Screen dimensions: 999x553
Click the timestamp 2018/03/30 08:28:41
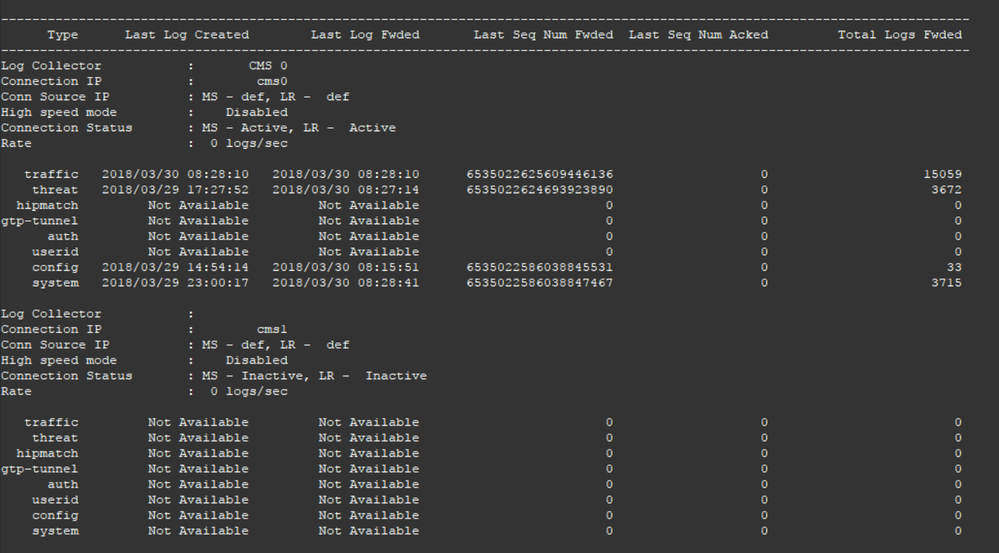coord(345,283)
